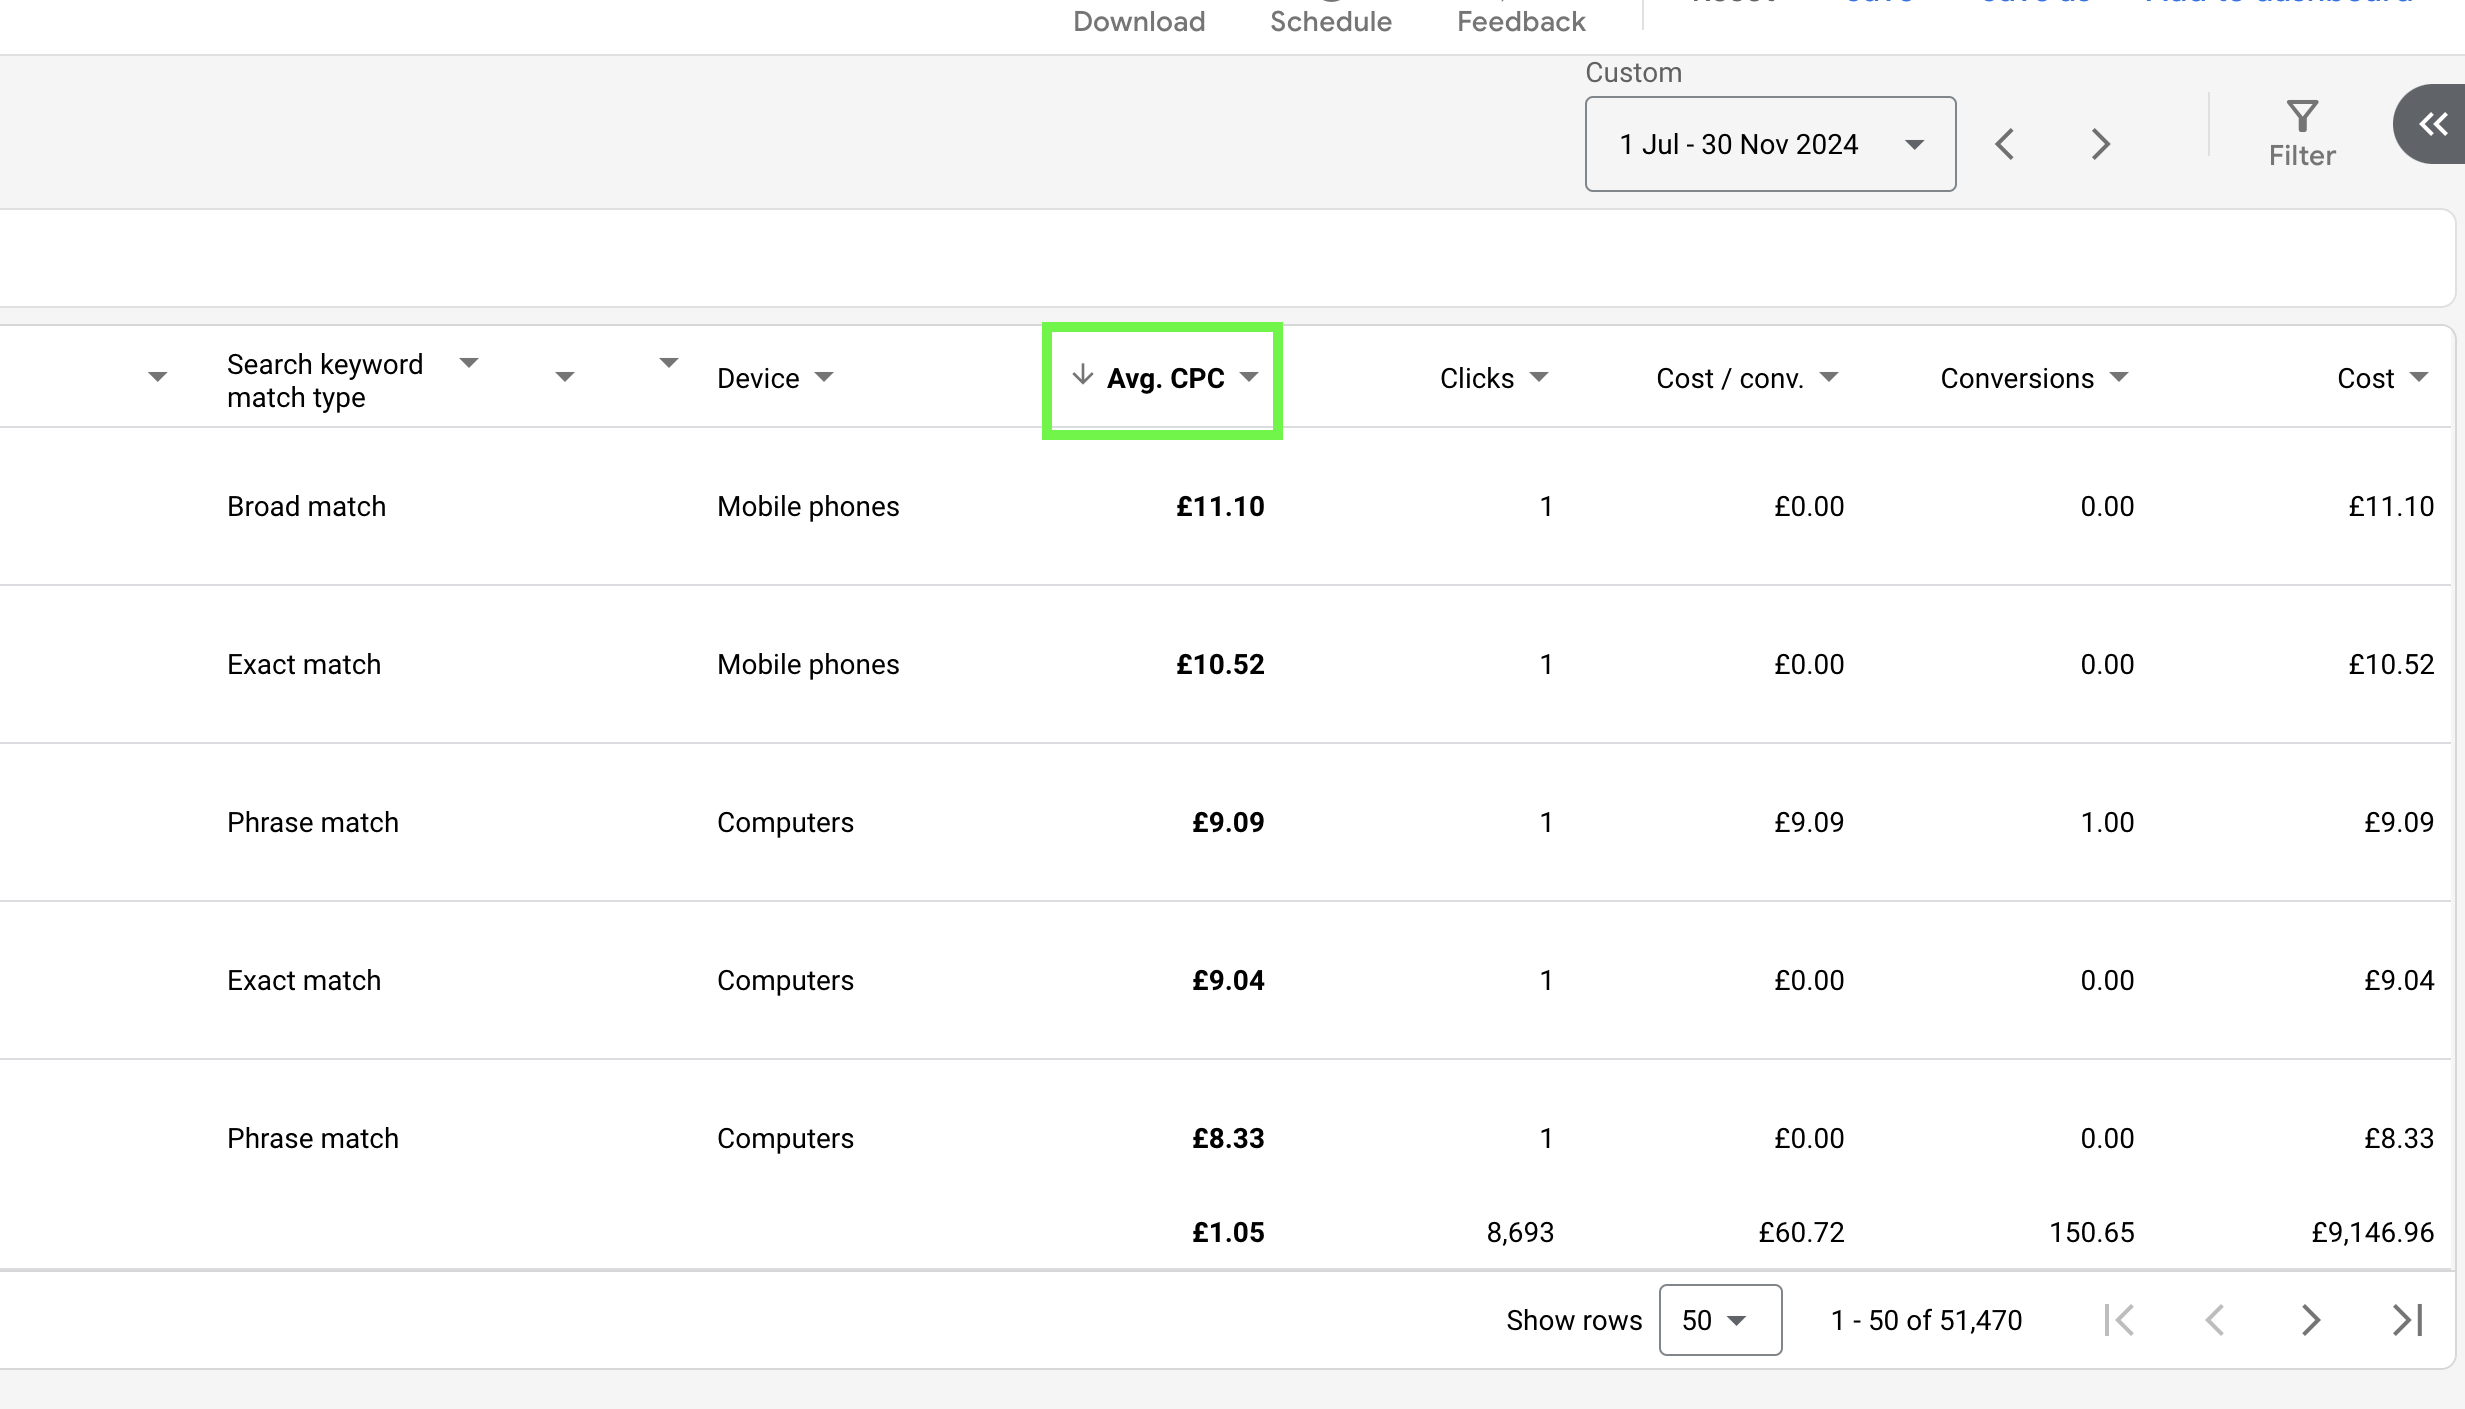Click the Download button for report
The width and height of the screenshot is (2465, 1409).
1138,22
